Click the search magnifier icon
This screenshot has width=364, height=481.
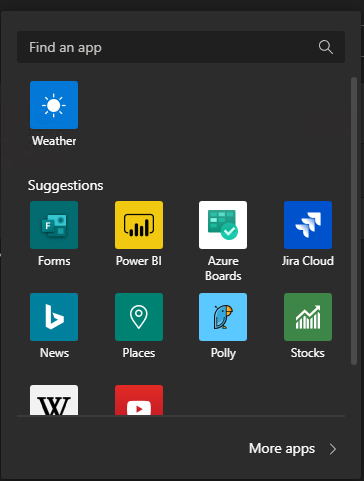pos(326,47)
